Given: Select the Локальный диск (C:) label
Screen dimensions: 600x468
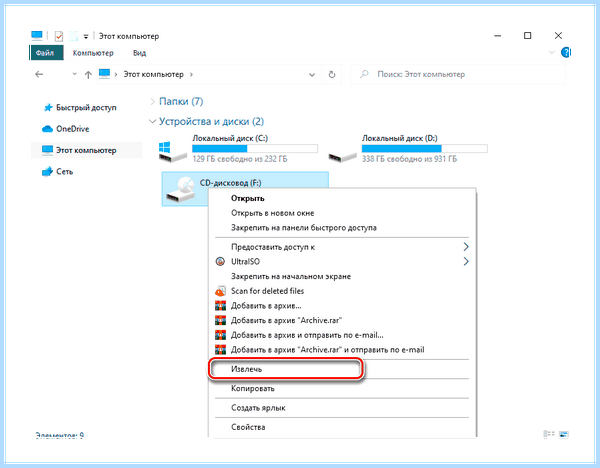Looking at the screenshot, I should tap(230, 138).
